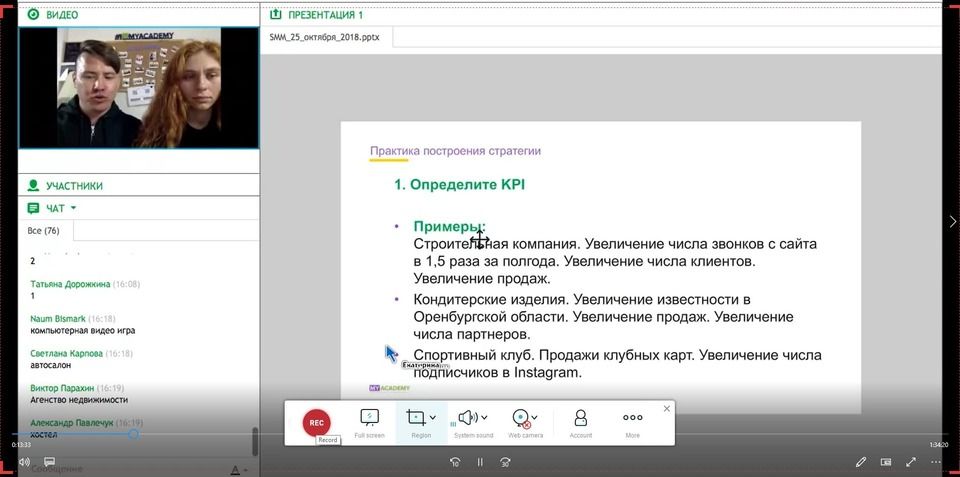This screenshot has width=960, height=477.
Task: Mute the video player volume
Action: [24, 461]
